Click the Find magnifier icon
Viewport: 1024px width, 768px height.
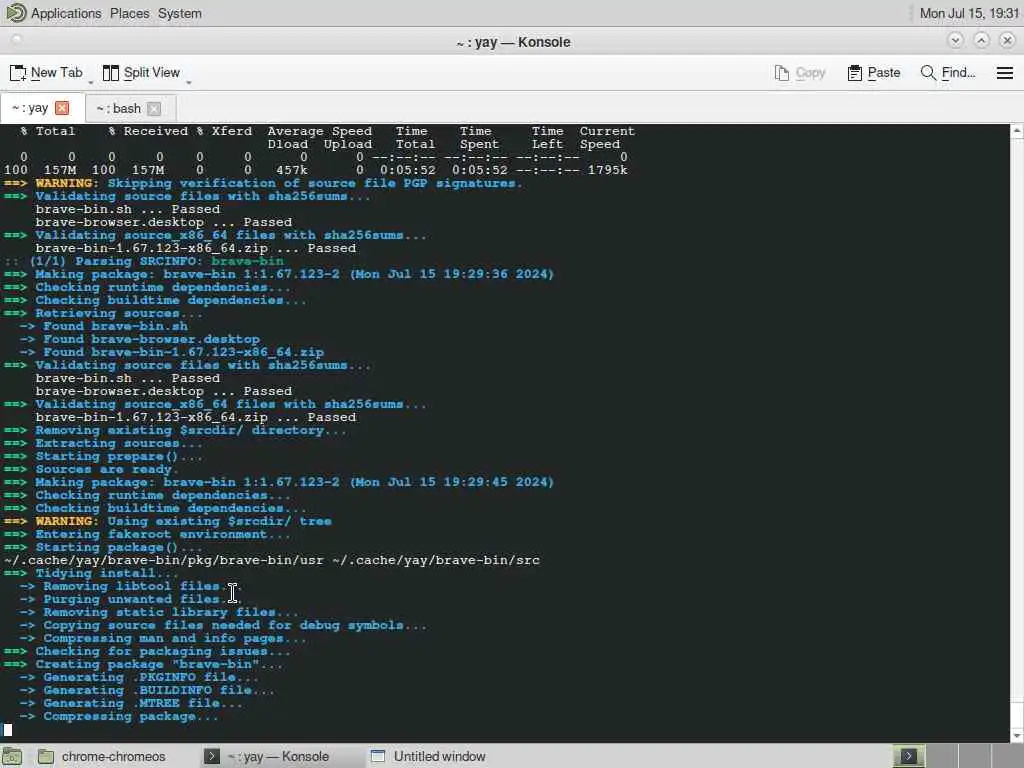point(927,72)
